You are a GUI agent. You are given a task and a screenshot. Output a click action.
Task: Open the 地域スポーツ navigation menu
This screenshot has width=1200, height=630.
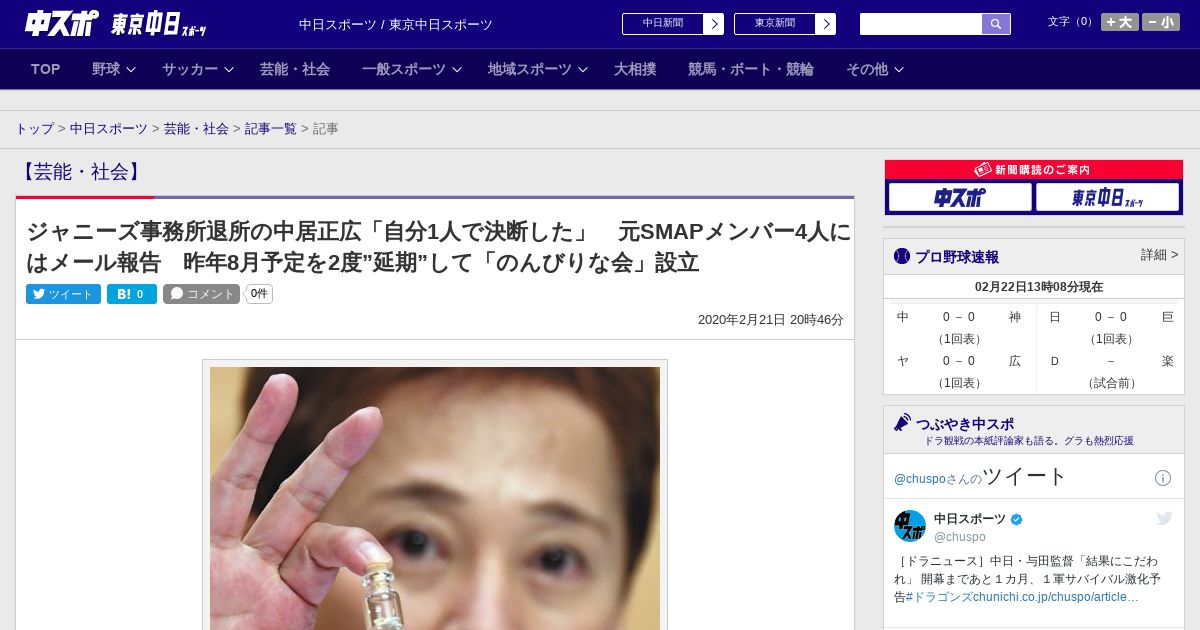(530, 69)
